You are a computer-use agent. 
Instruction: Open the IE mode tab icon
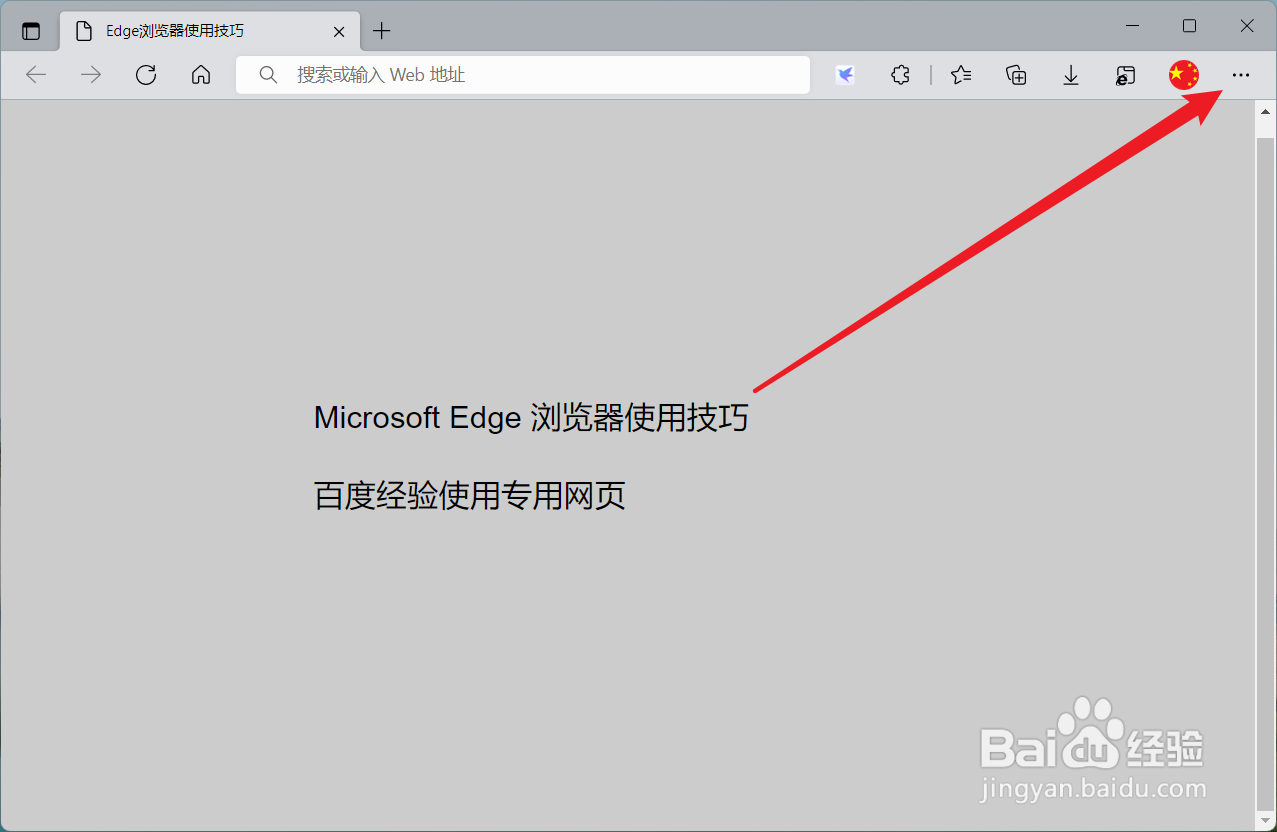[x=1126, y=75]
